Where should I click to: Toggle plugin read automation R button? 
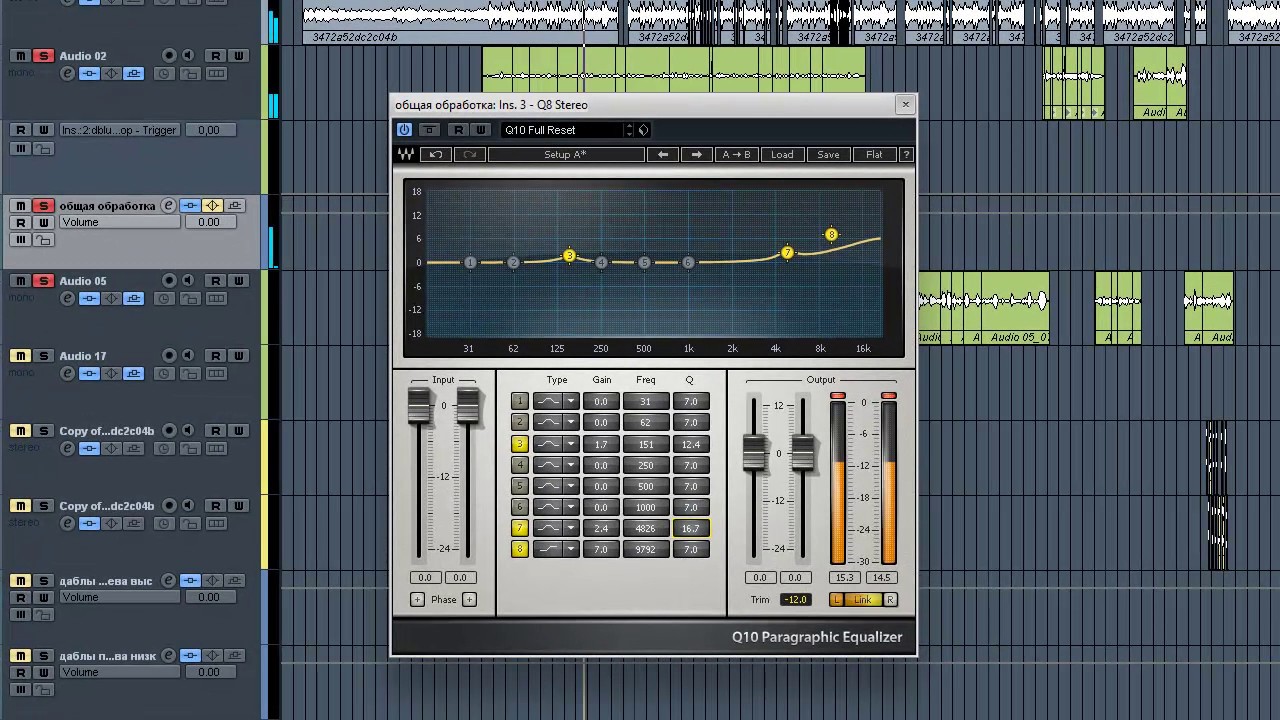[458, 130]
